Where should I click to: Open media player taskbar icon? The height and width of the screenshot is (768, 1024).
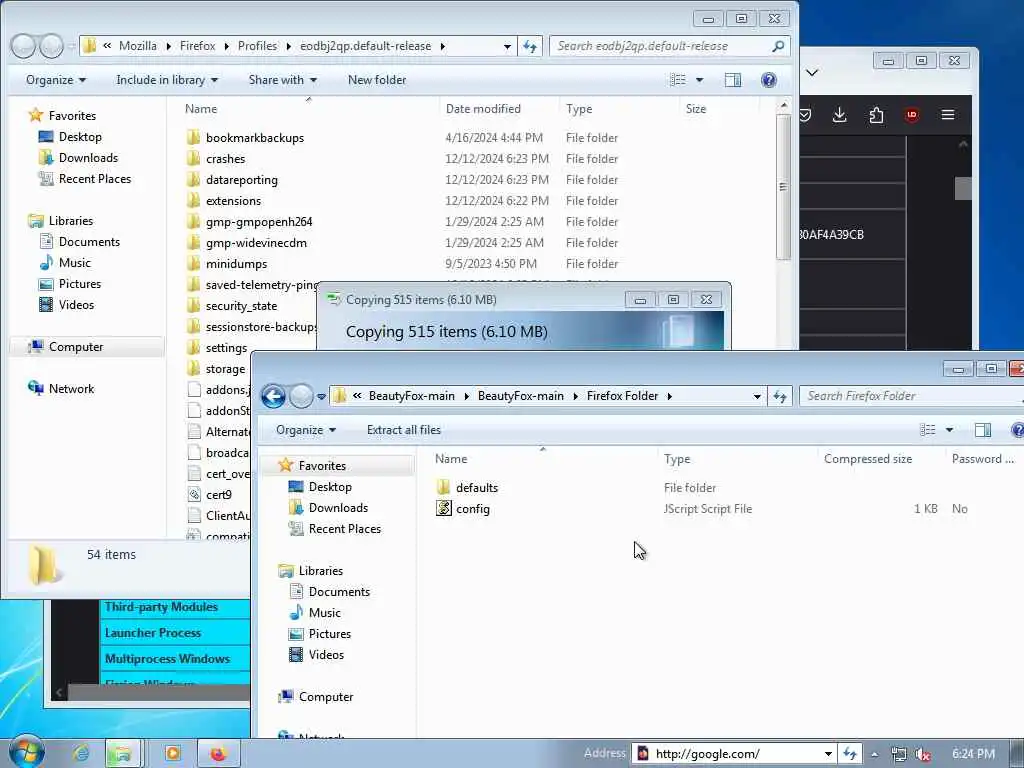click(x=172, y=754)
